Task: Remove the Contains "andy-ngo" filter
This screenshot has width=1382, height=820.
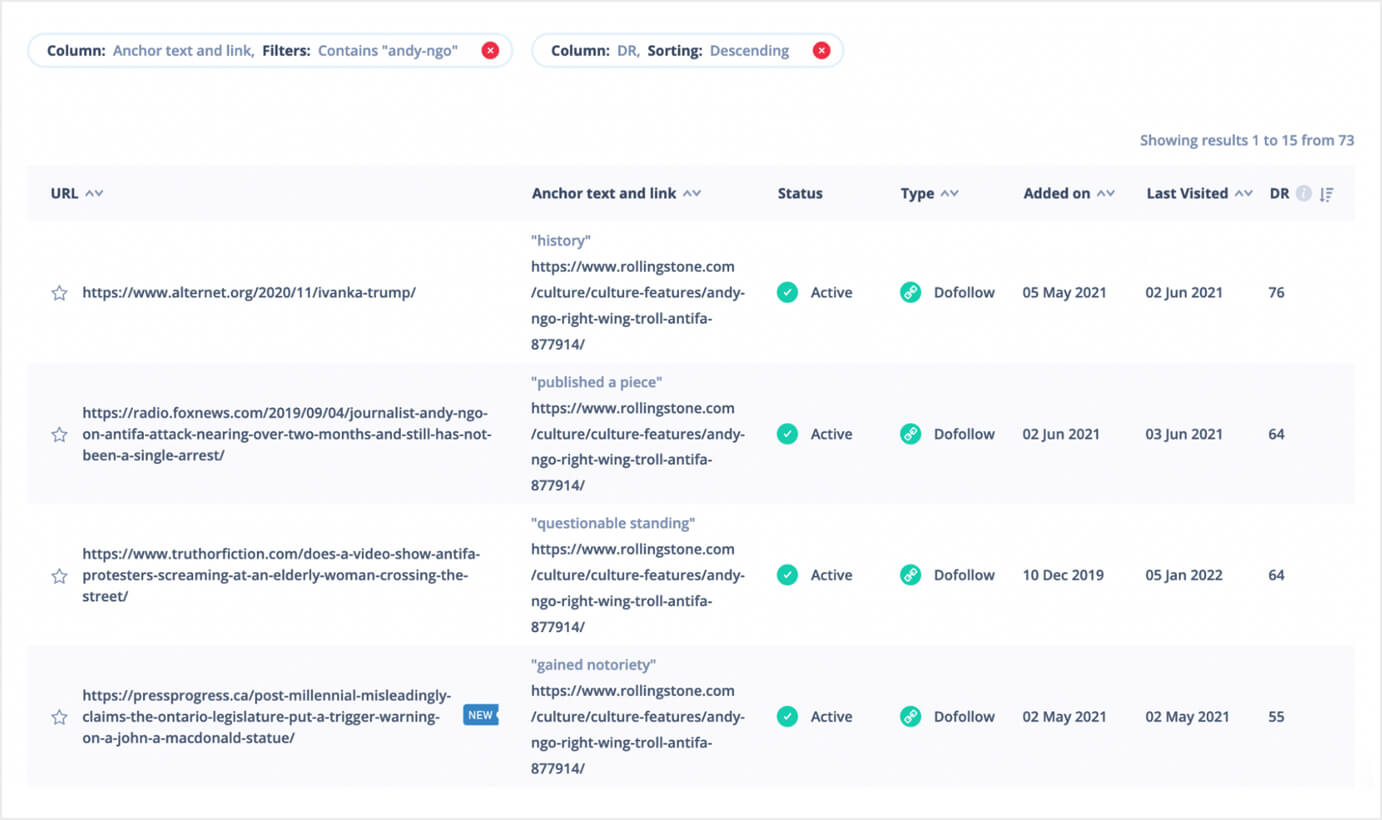Action: [x=490, y=50]
